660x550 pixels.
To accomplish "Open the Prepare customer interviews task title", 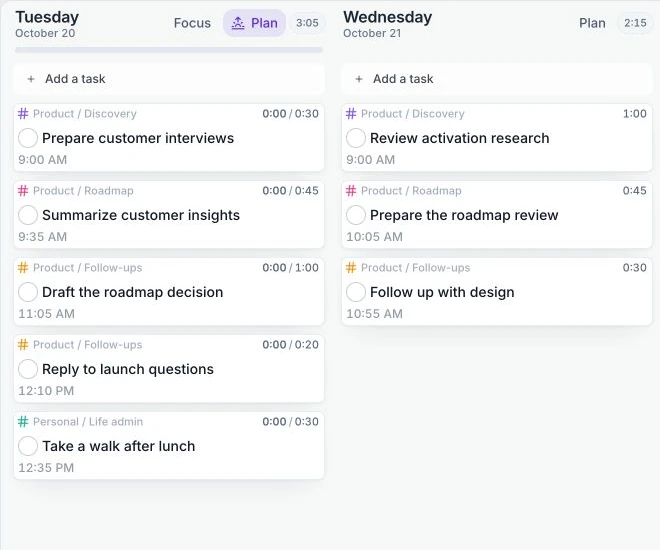I will coord(138,138).
